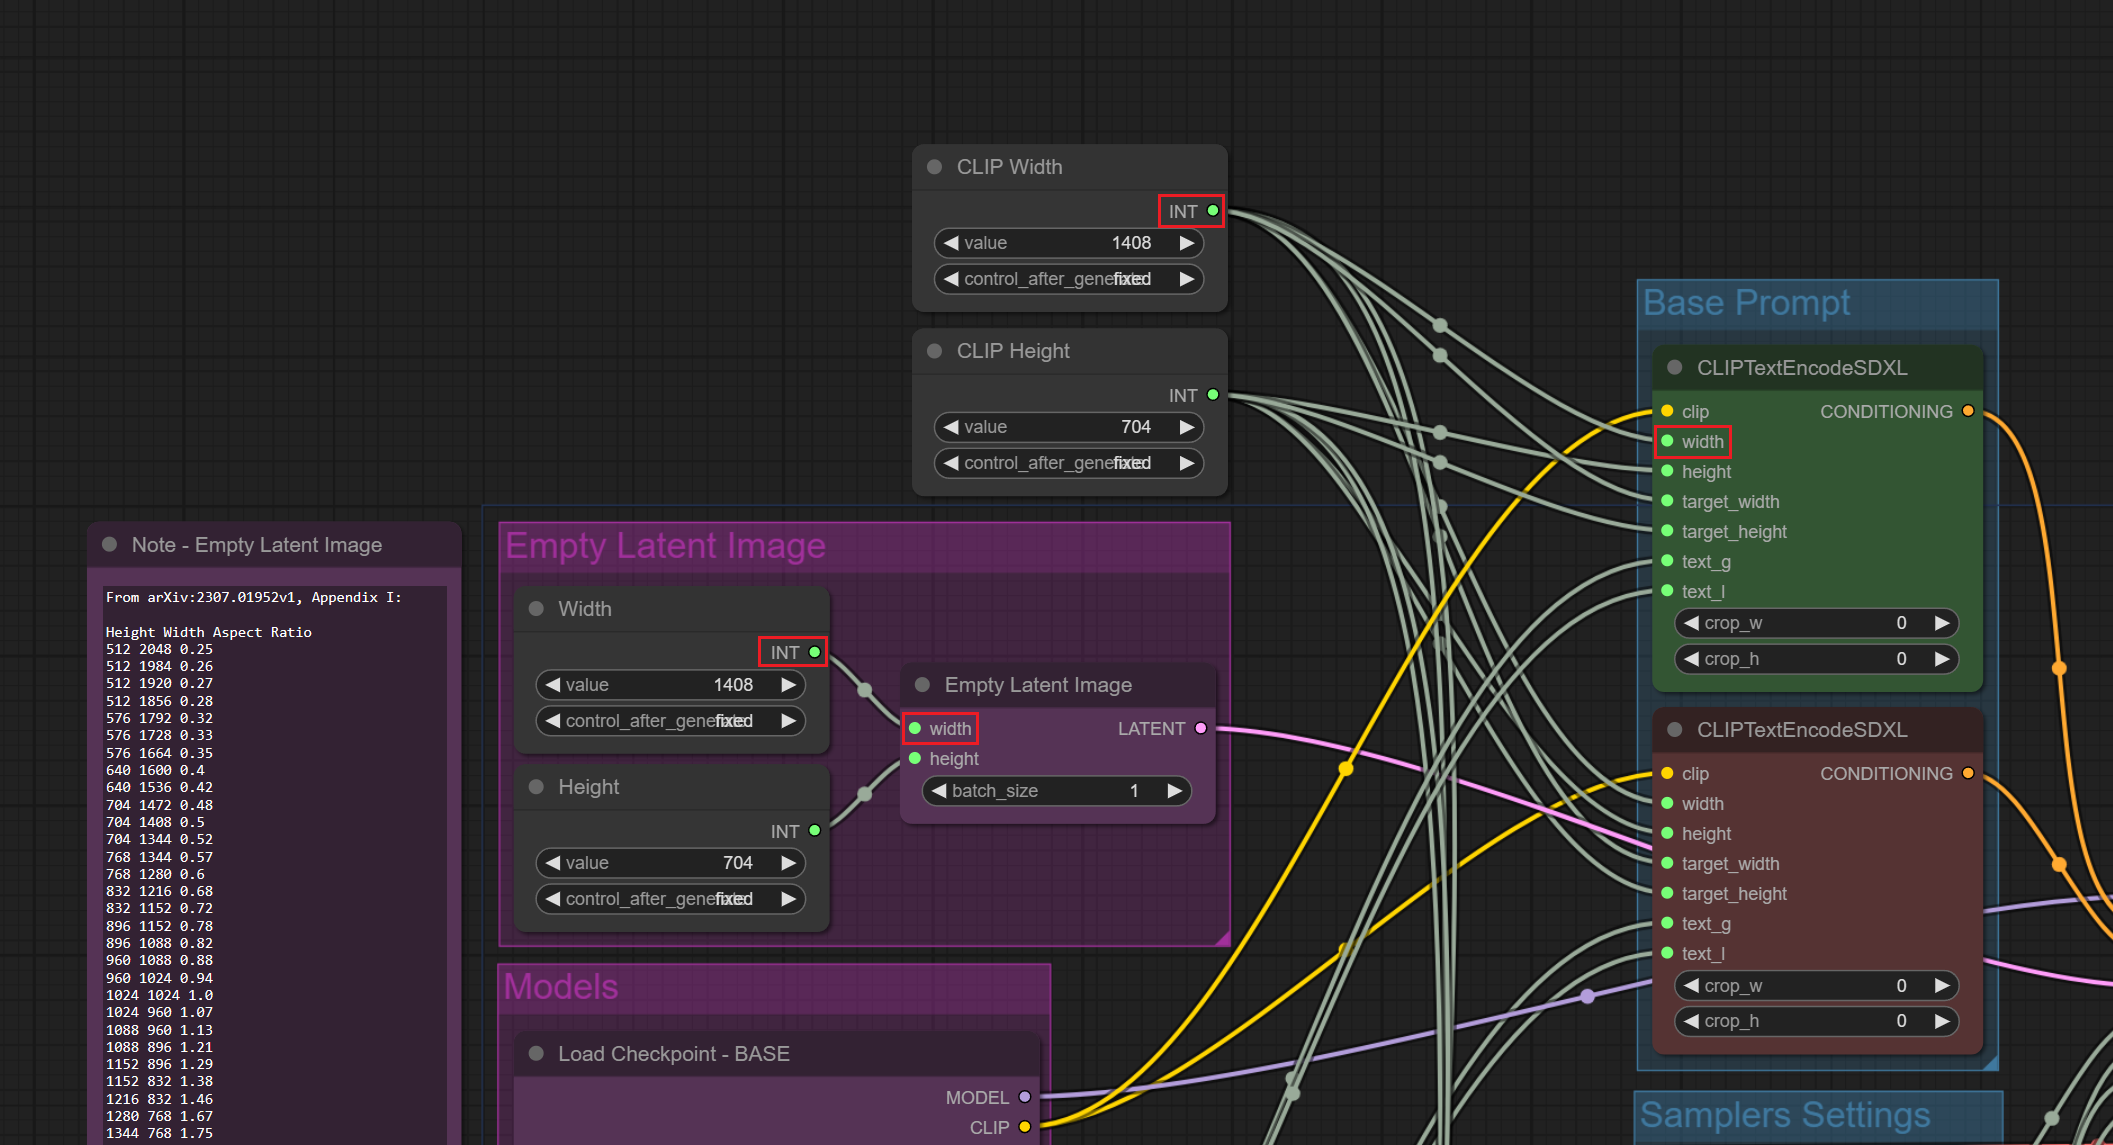Click the text_g input slot on red CLIPTextEncodeSDXL
The width and height of the screenshot is (2113, 1145).
tap(1667, 924)
